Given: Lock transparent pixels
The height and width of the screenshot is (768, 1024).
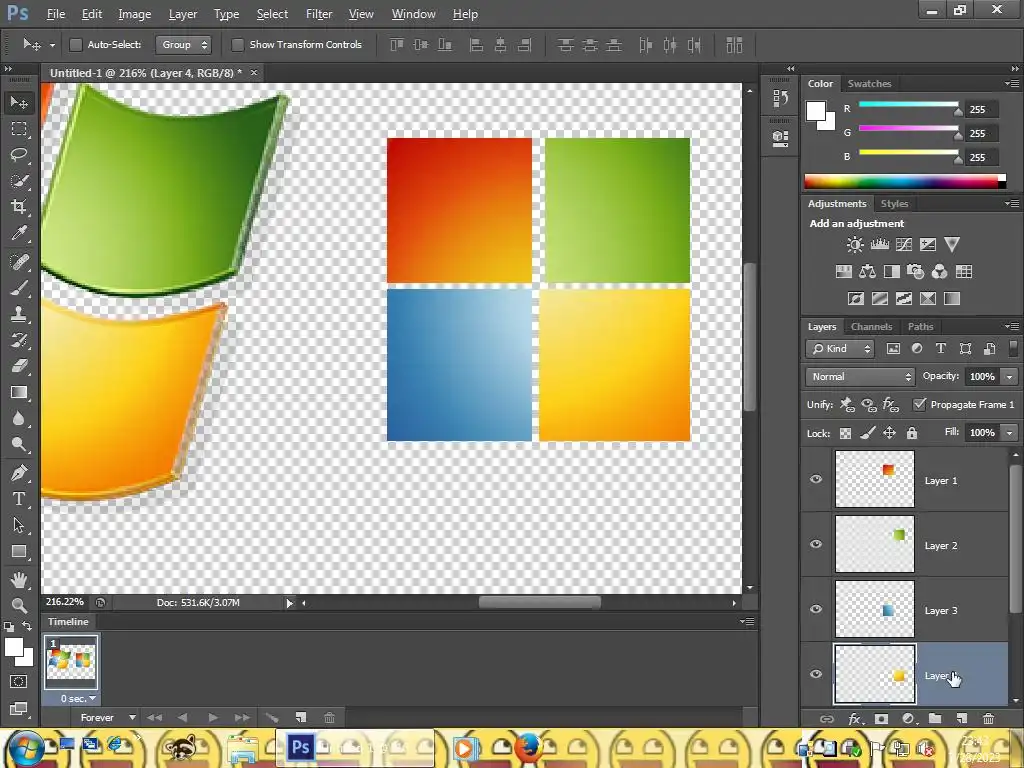Looking at the screenshot, I should tap(845, 433).
